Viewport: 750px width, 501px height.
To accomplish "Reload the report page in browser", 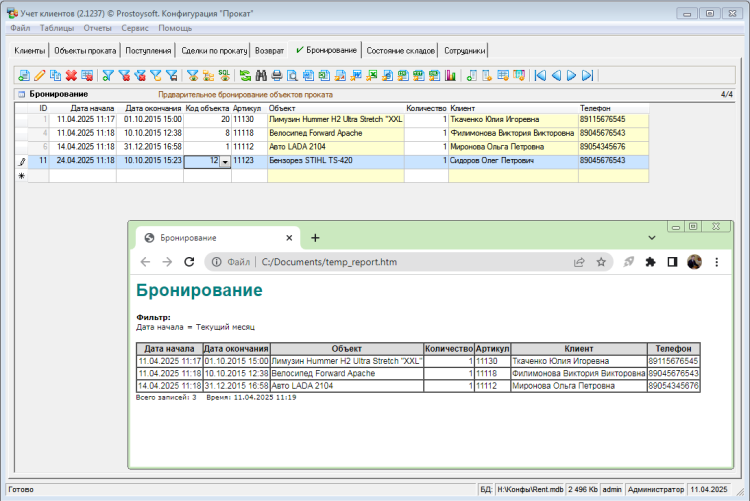I will (188, 262).
